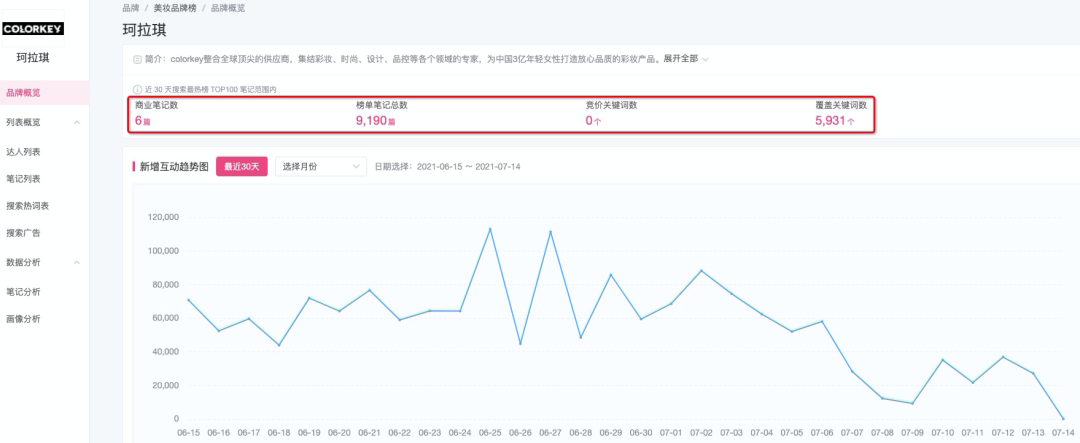Click the 新增互动趋势图 section heading
The height and width of the screenshot is (443, 1080).
click(x=174, y=167)
